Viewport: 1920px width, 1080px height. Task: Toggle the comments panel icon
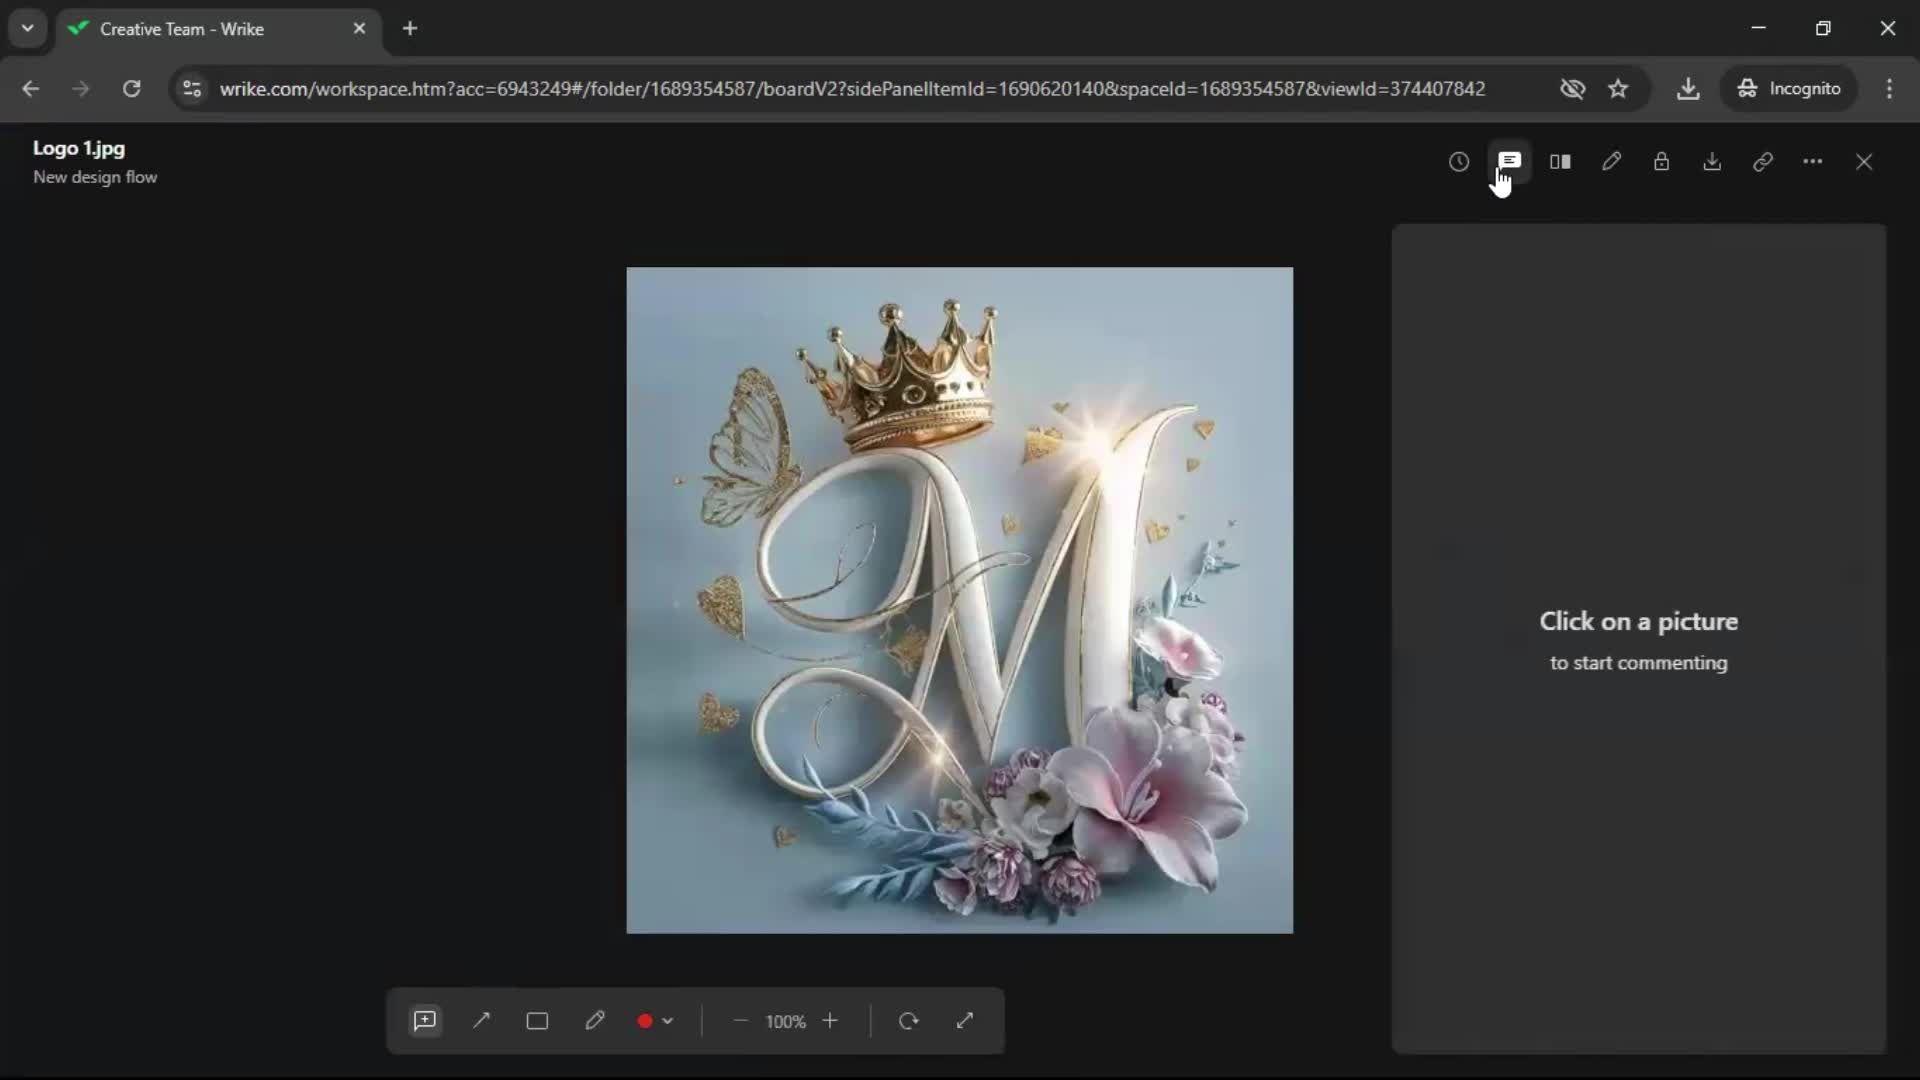coord(1510,162)
